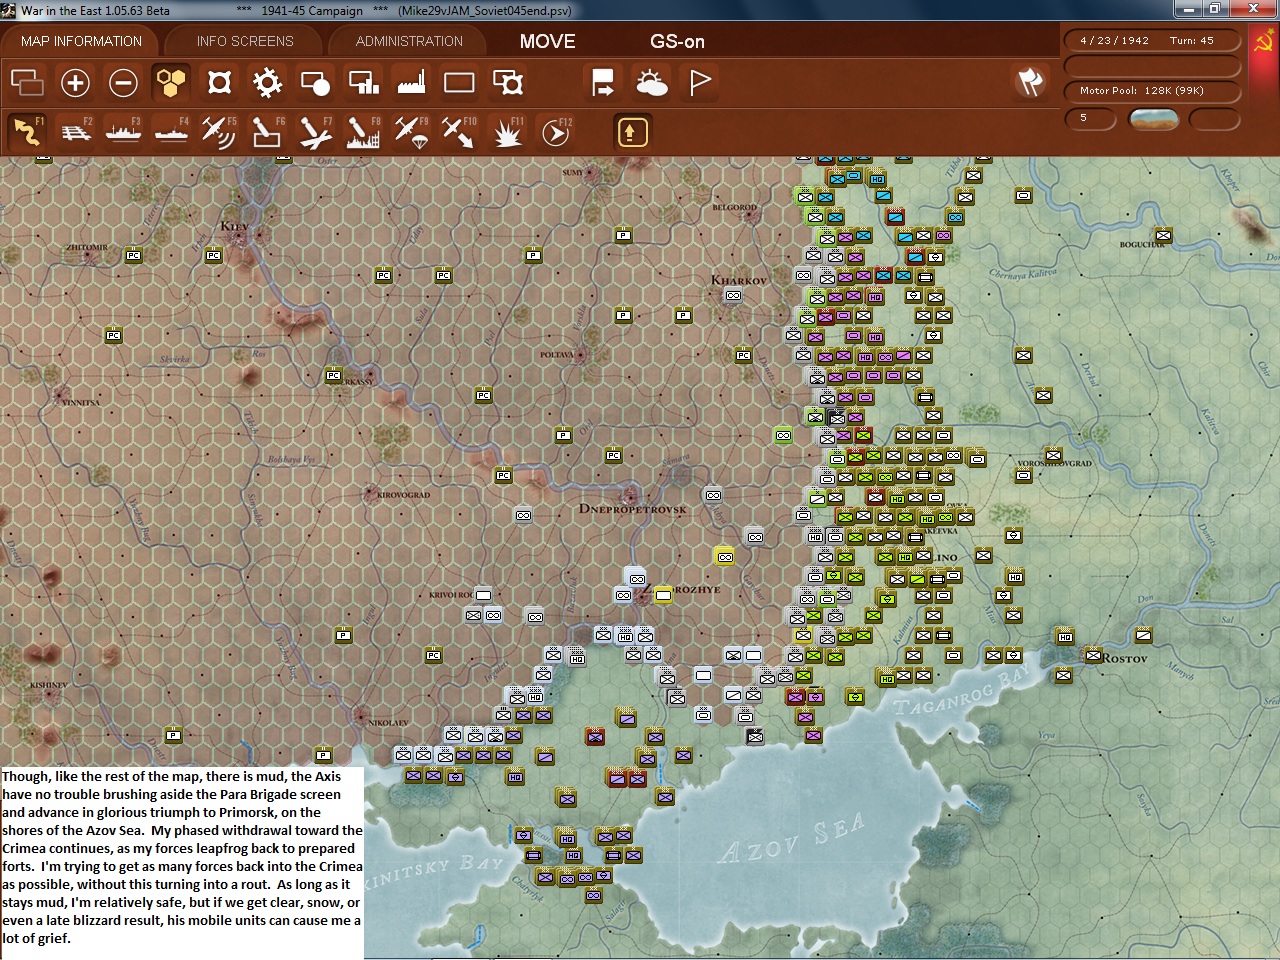Click the Soviet hammer and sickle emblem
Image resolution: width=1280 pixels, height=960 pixels.
coord(1264,41)
